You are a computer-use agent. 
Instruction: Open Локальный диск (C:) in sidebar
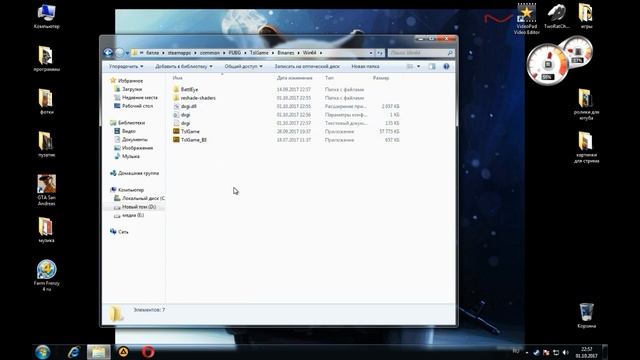(140, 198)
